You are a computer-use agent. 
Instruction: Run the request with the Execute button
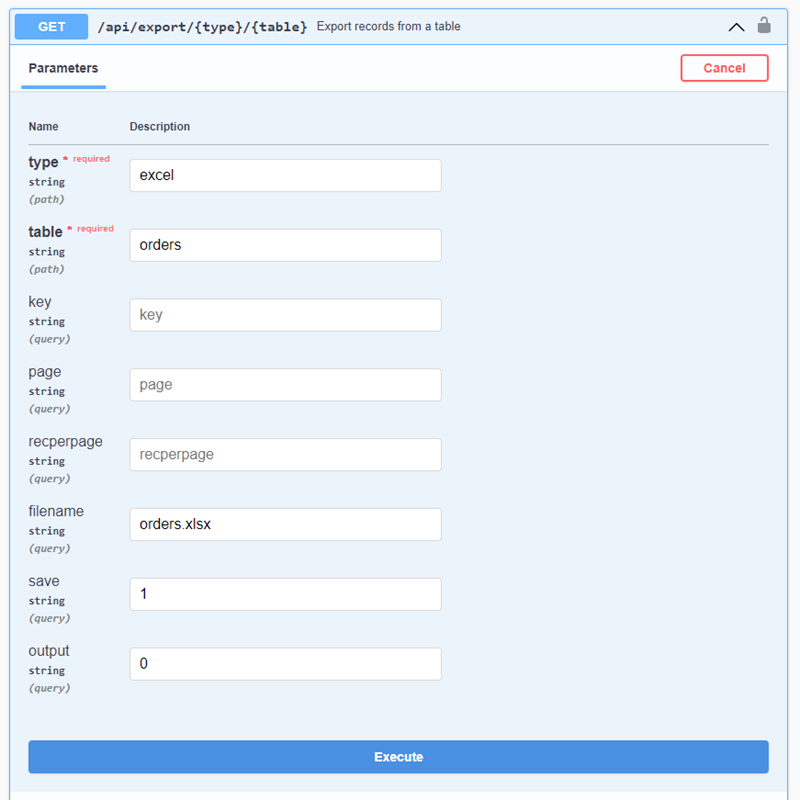pyautogui.click(x=398, y=757)
